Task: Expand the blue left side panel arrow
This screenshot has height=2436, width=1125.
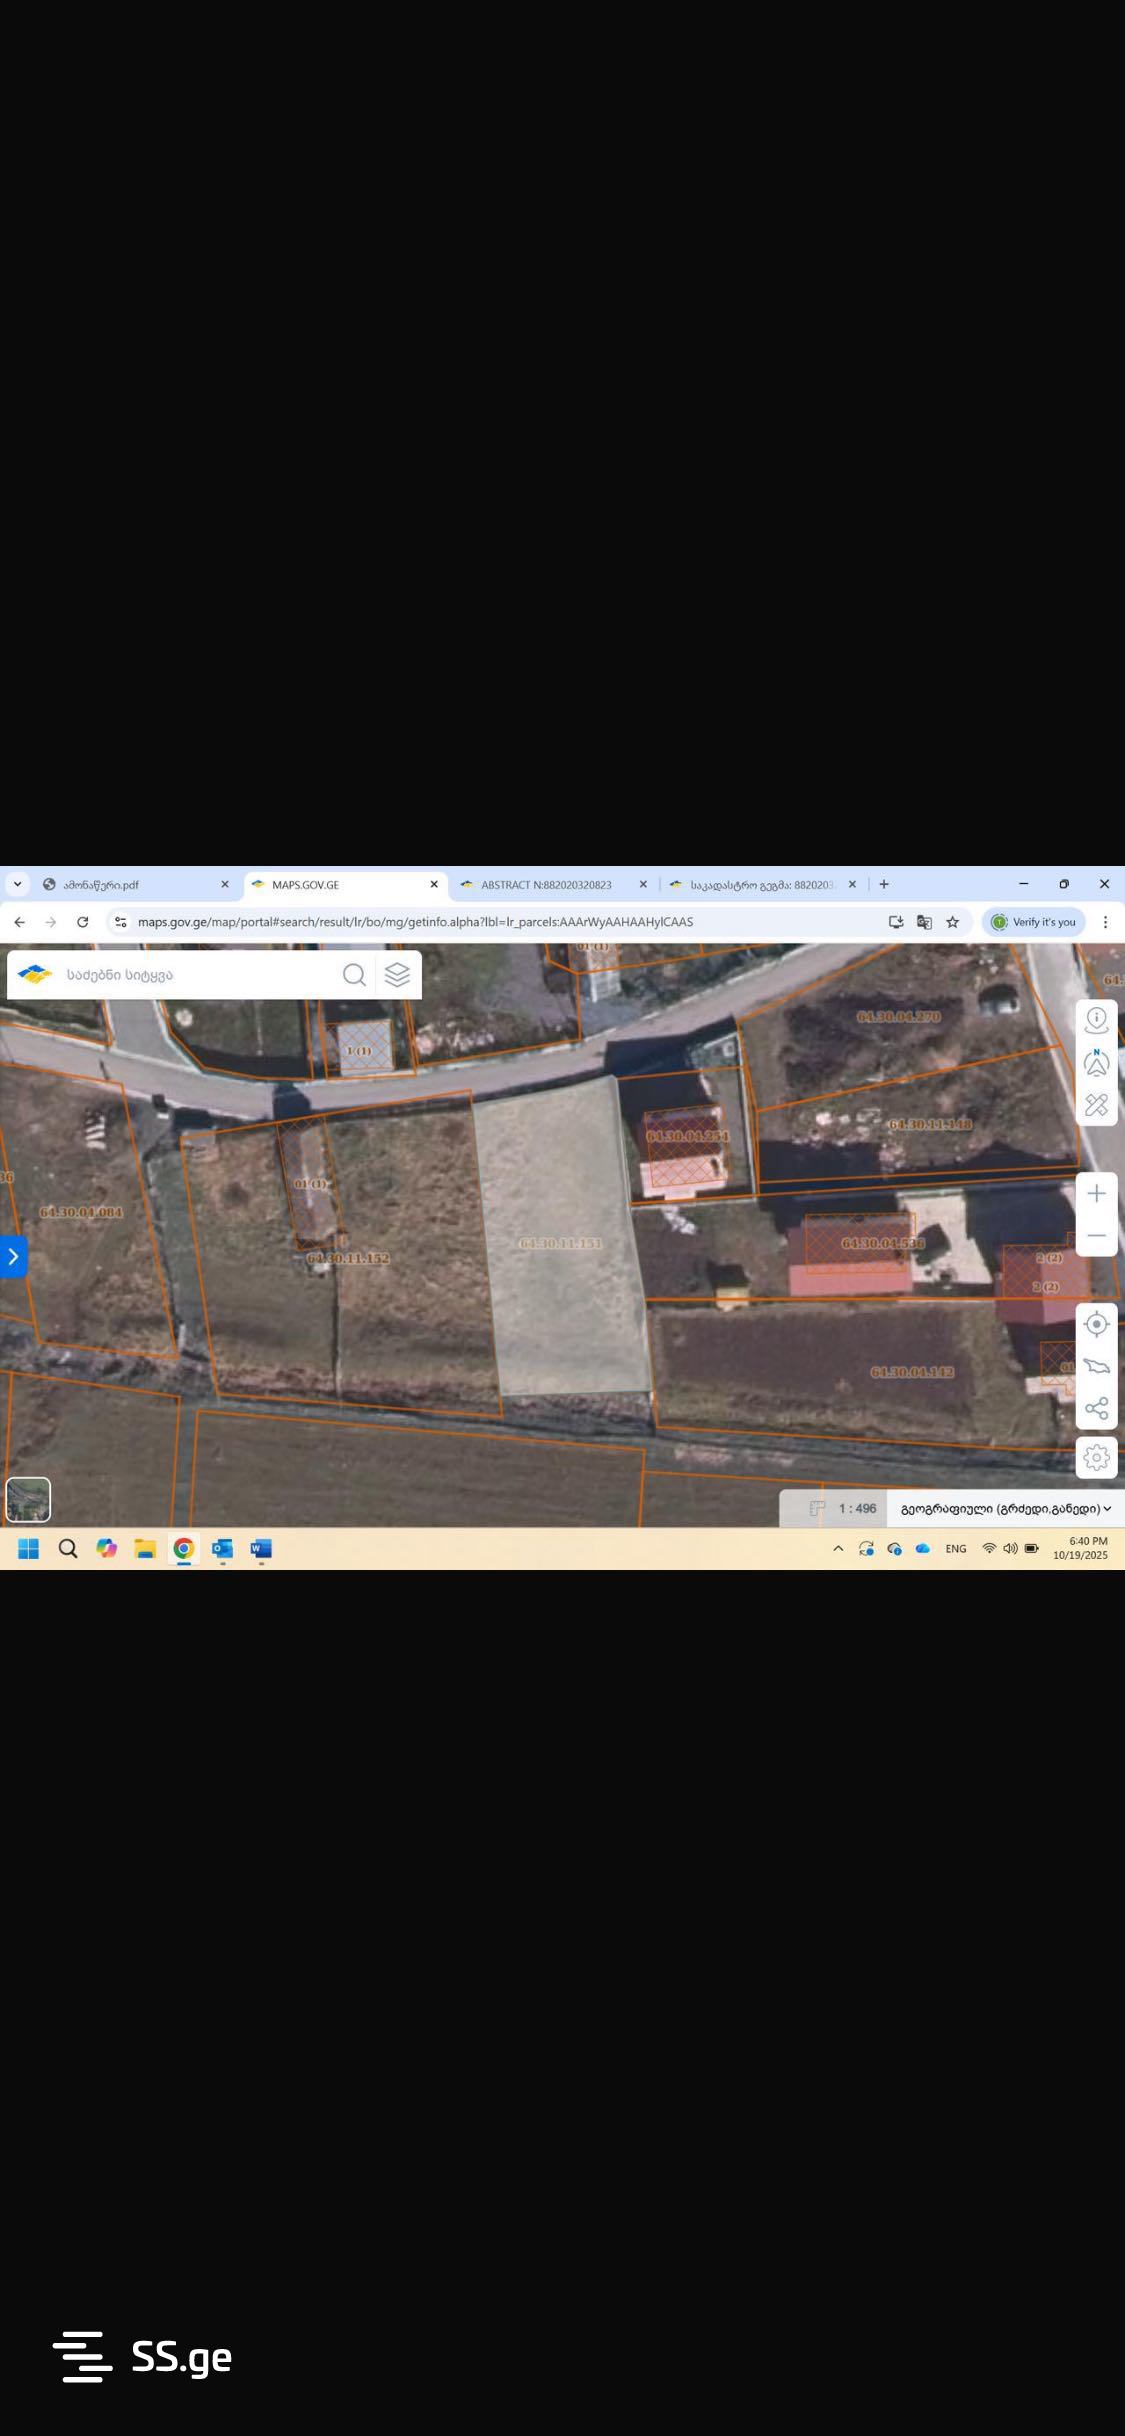Action: click(13, 1256)
